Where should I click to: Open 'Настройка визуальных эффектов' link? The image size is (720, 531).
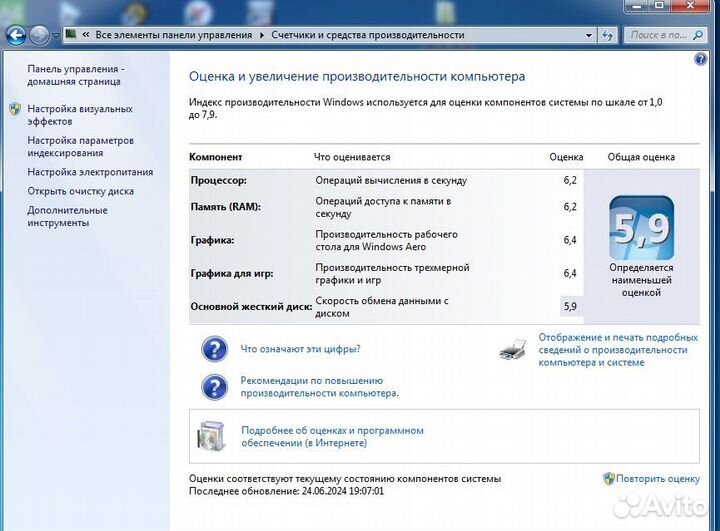click(x=80, y=115)
